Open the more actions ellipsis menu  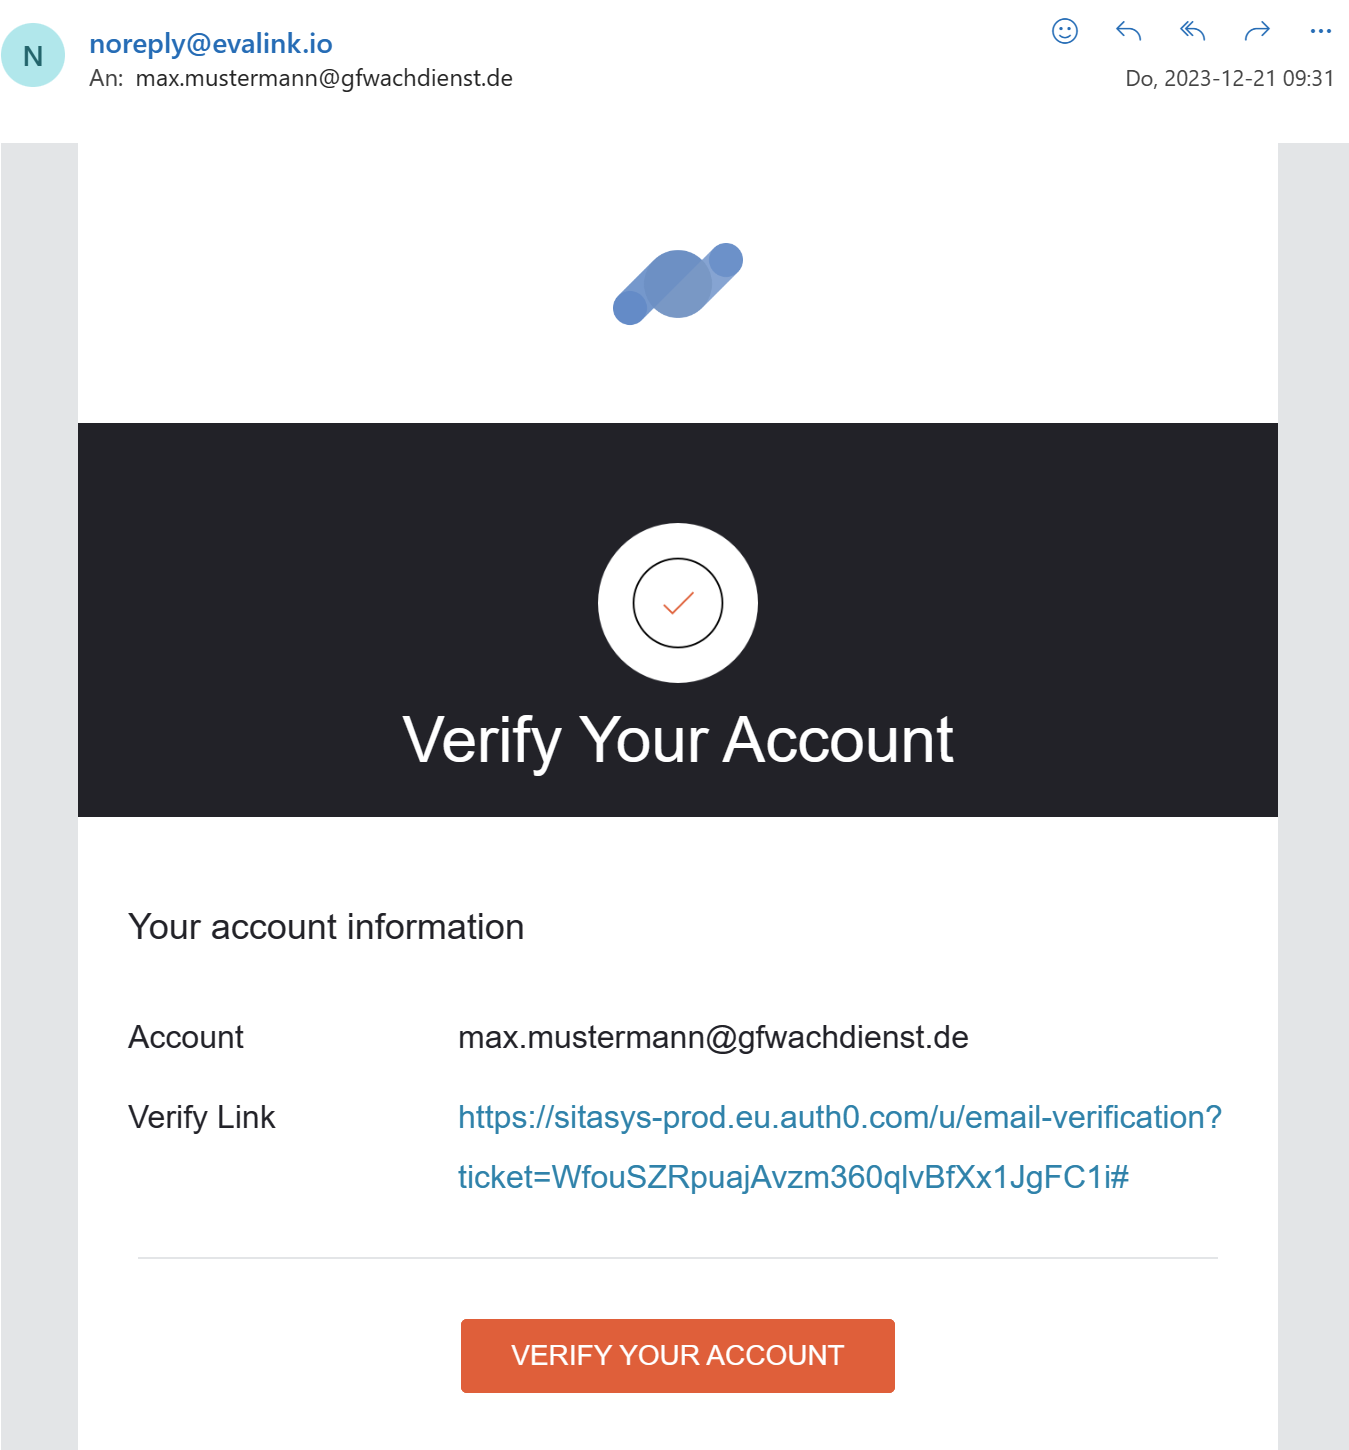1320,31
